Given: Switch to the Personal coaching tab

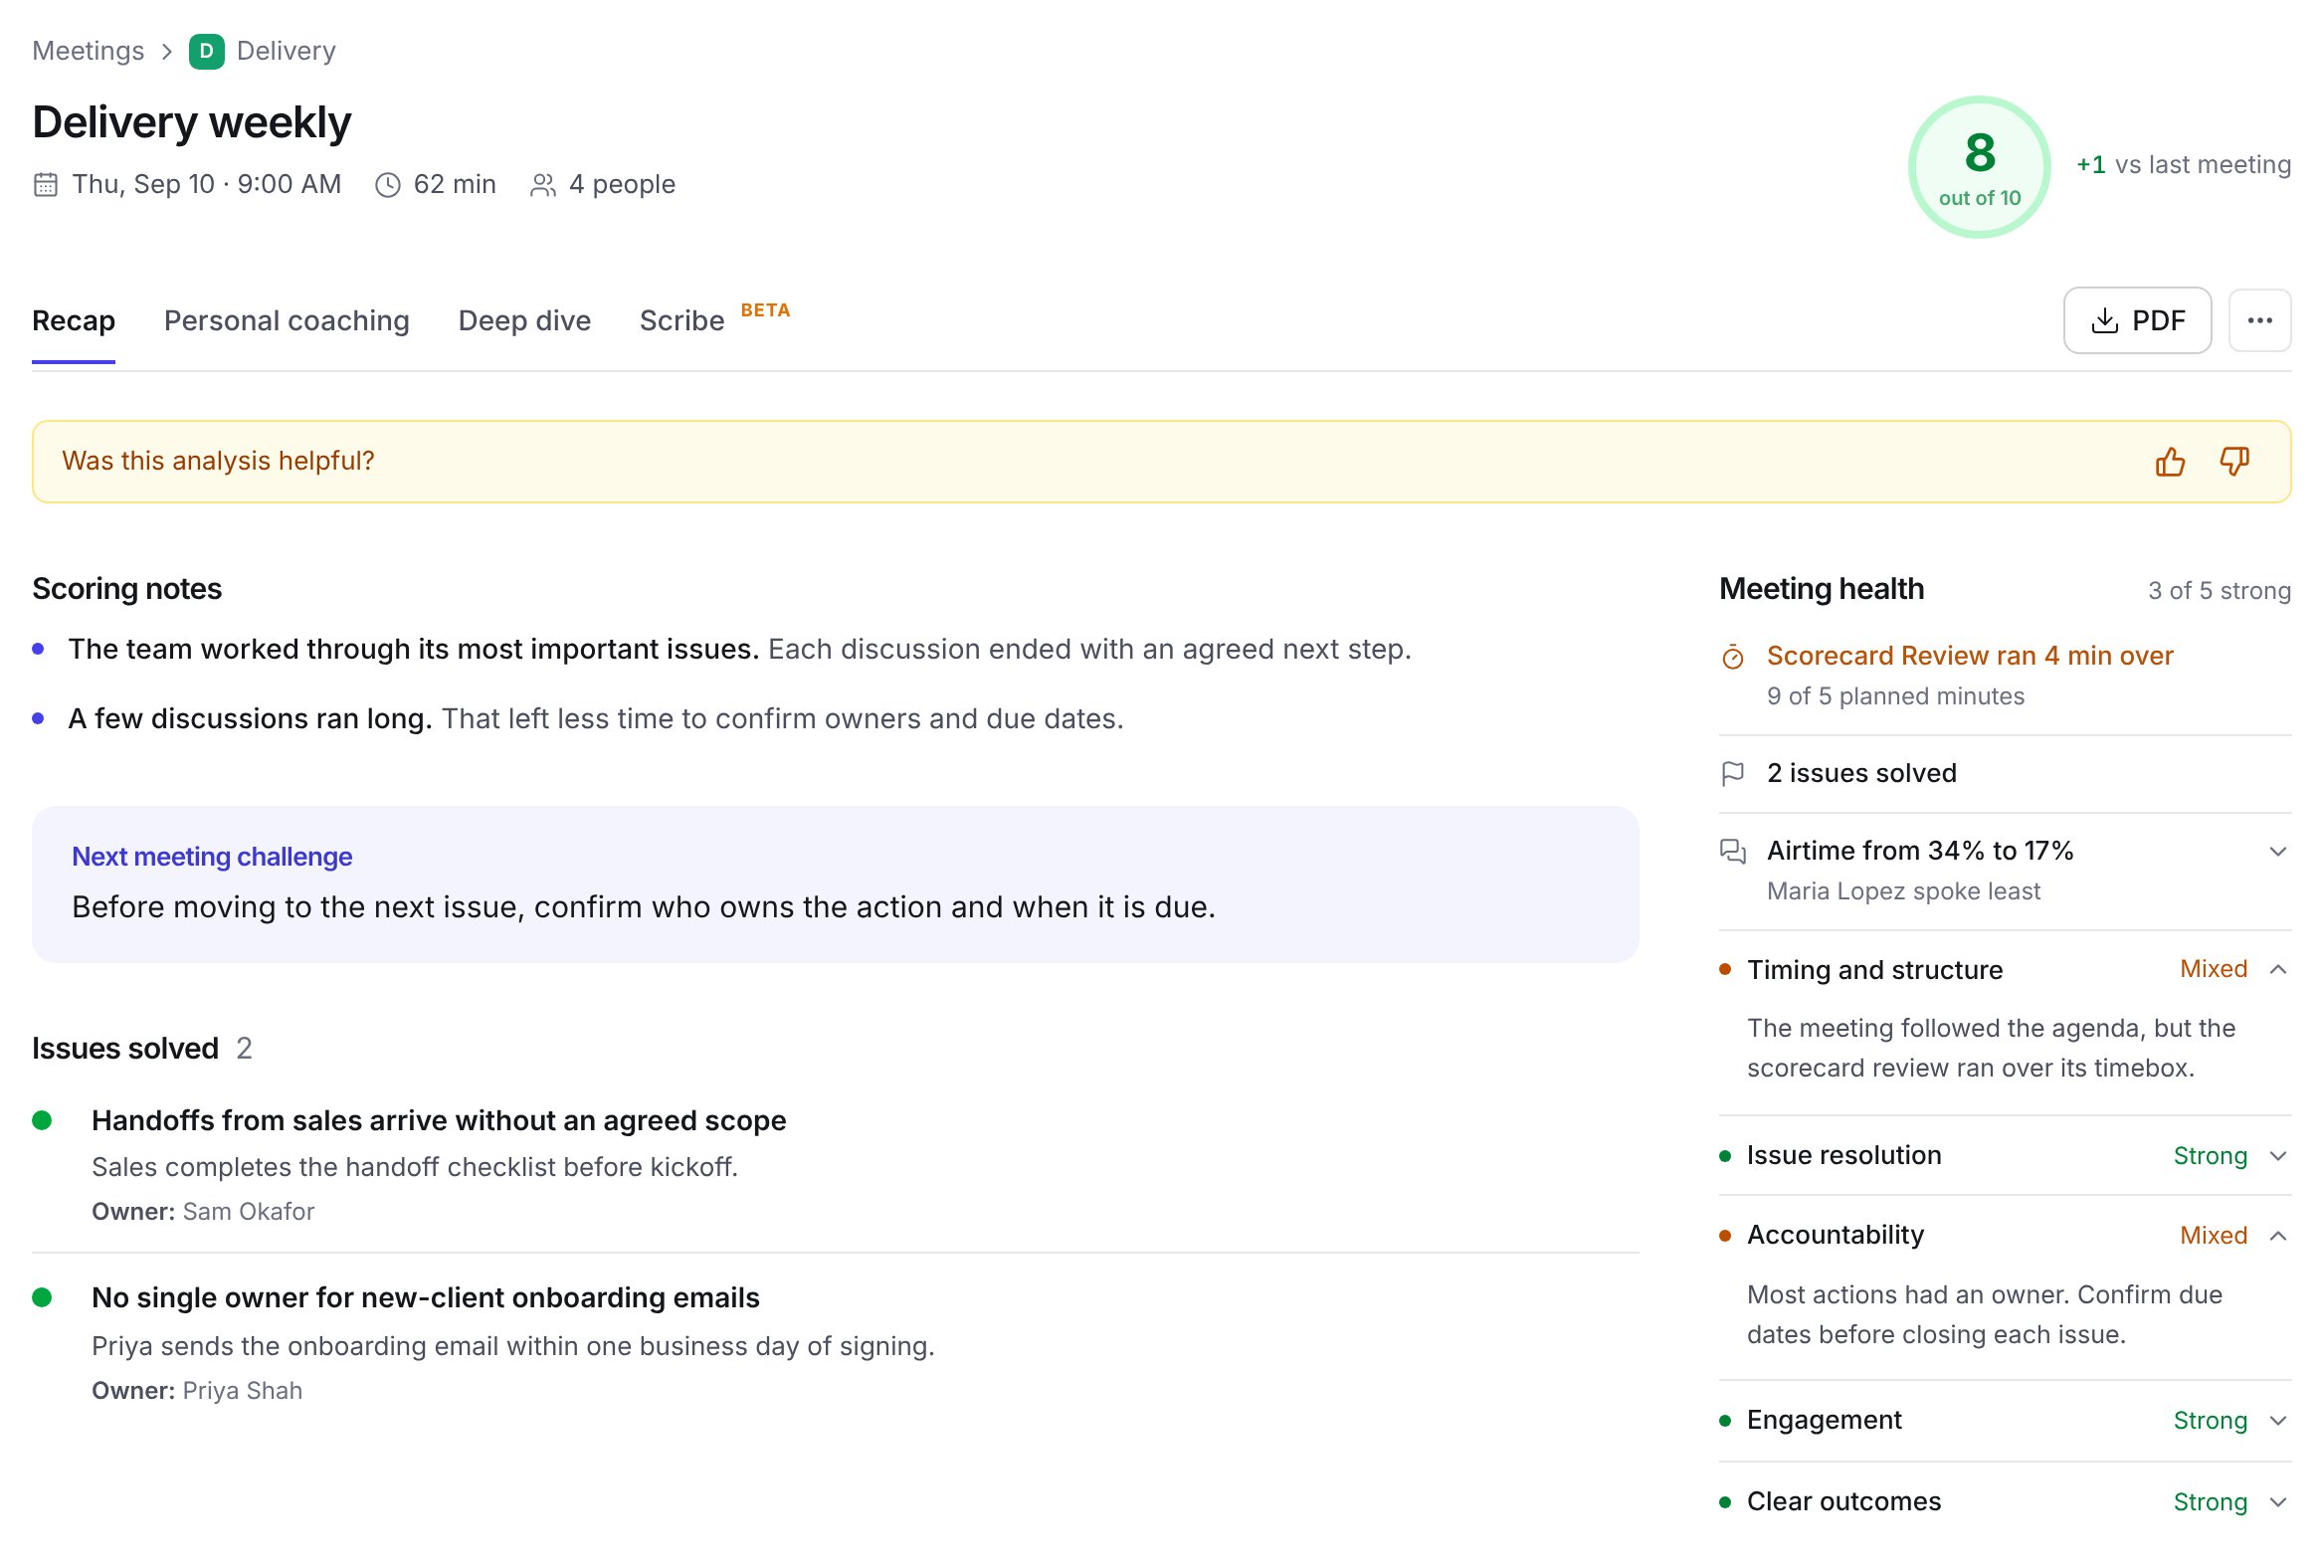Looking at the screenshot, I should click(x=286, y=321).
